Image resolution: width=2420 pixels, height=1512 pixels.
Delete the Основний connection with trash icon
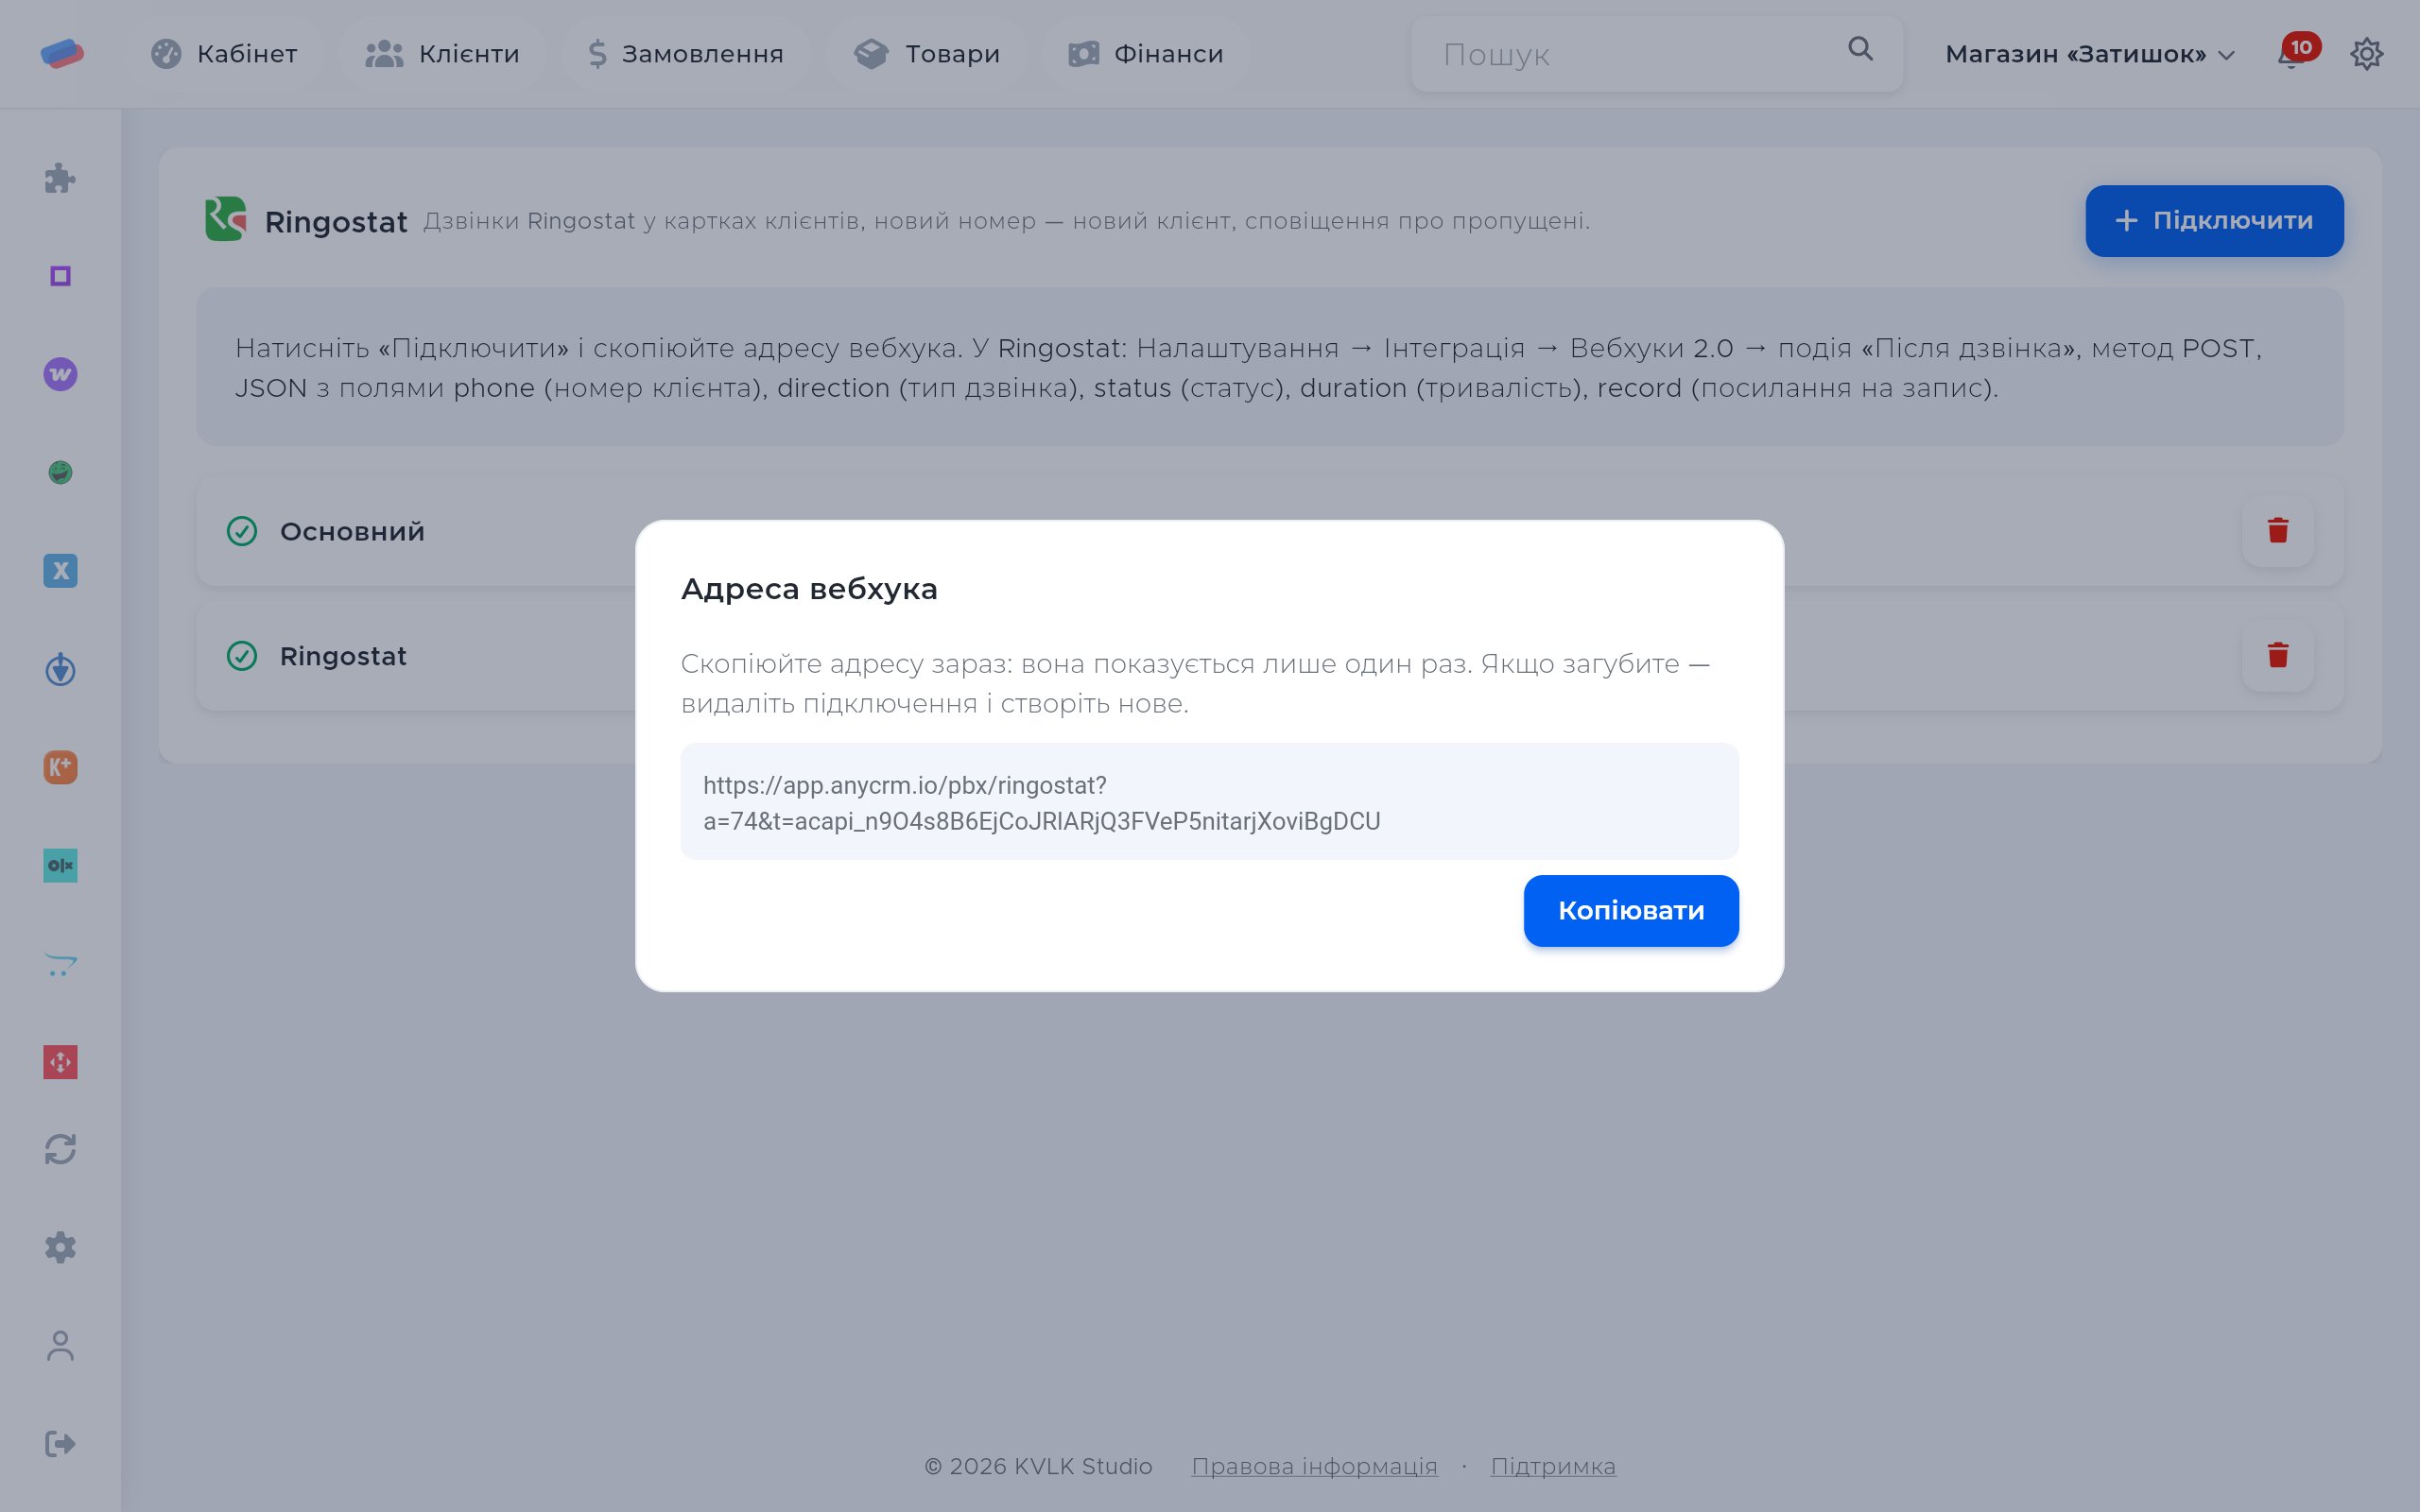[x=2278, y=530]
